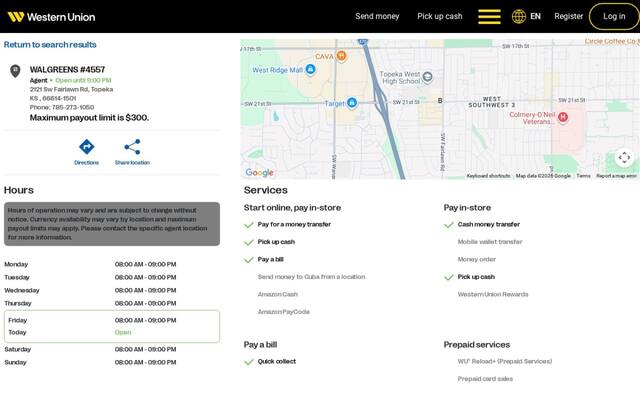Click the Share location icon
Image resolution: width=640 pixels, height=400 pixels.
(132, 147)
